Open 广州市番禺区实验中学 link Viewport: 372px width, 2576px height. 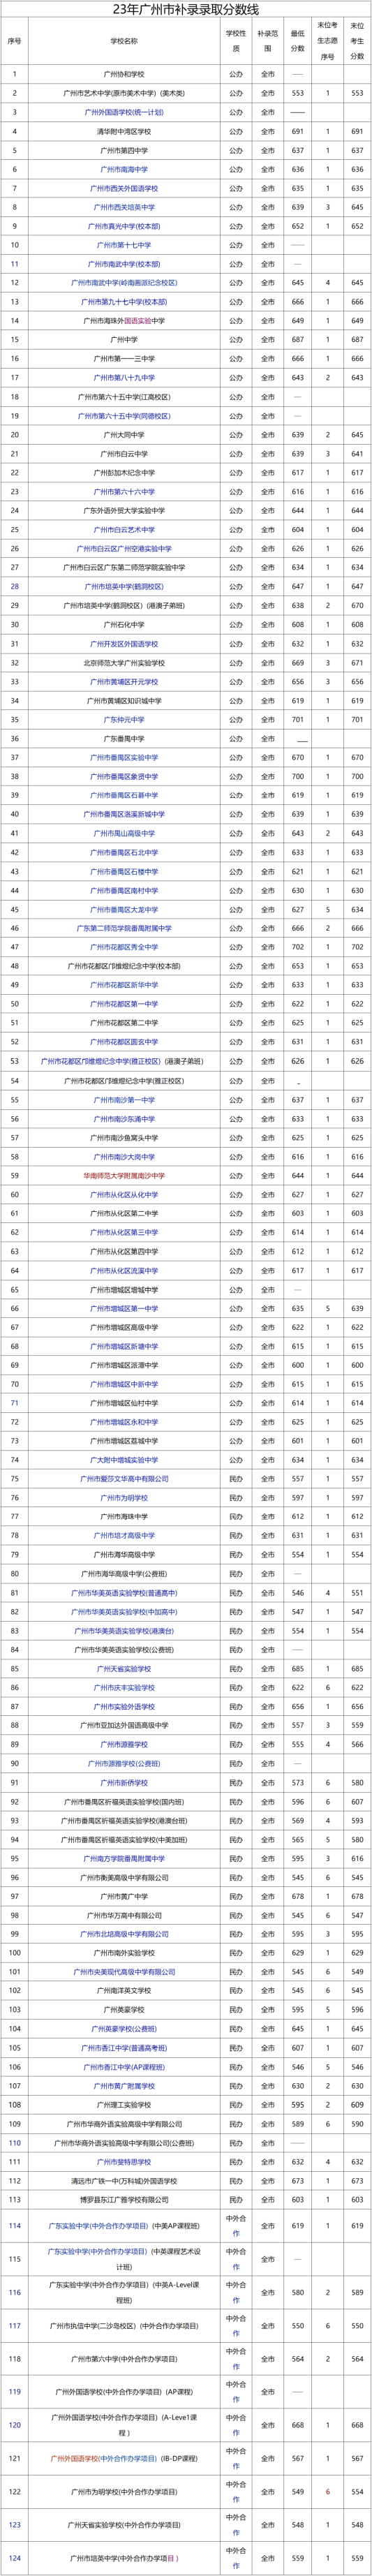124,758
